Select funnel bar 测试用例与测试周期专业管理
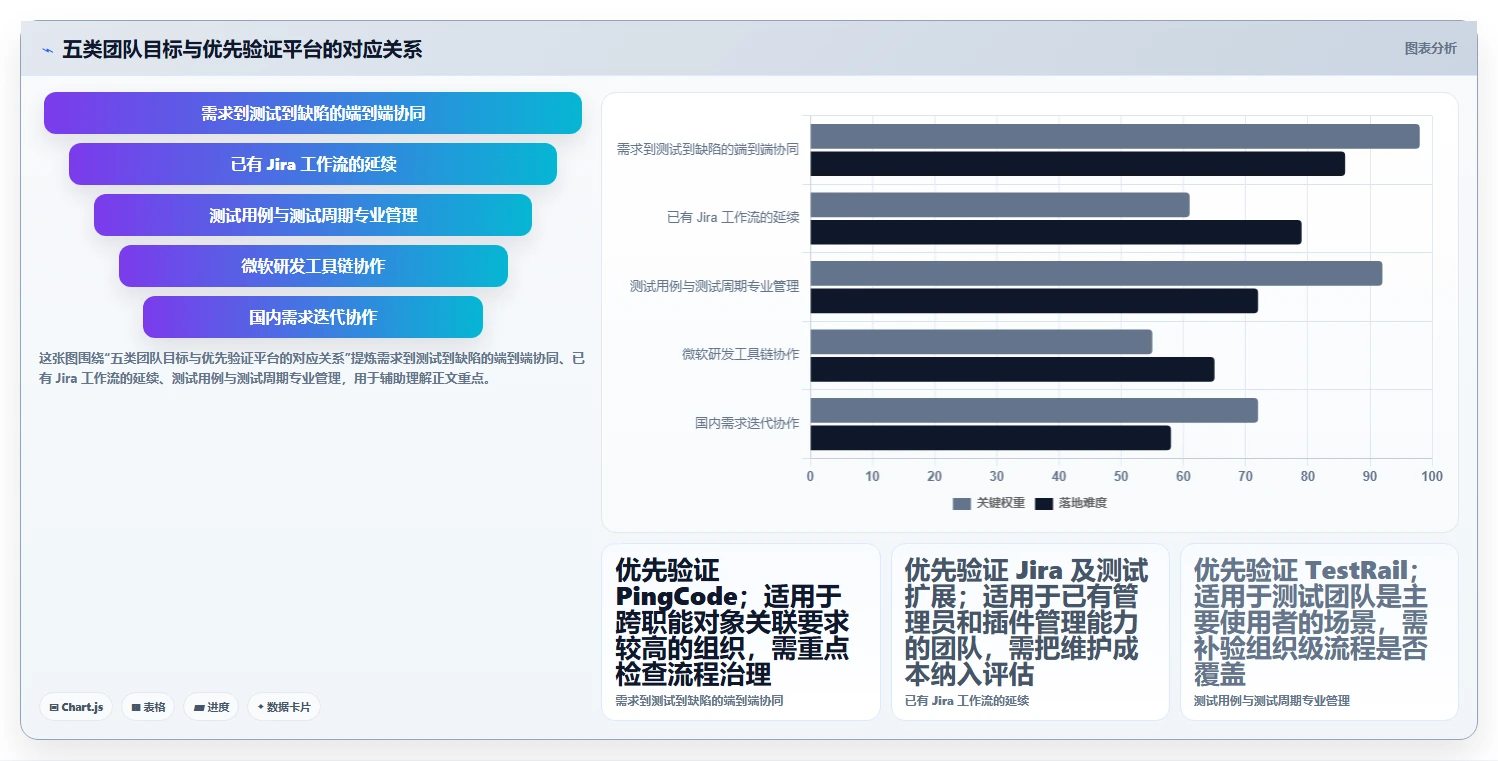Screen dimensions: 1498x761 click(x=313, y=215)
